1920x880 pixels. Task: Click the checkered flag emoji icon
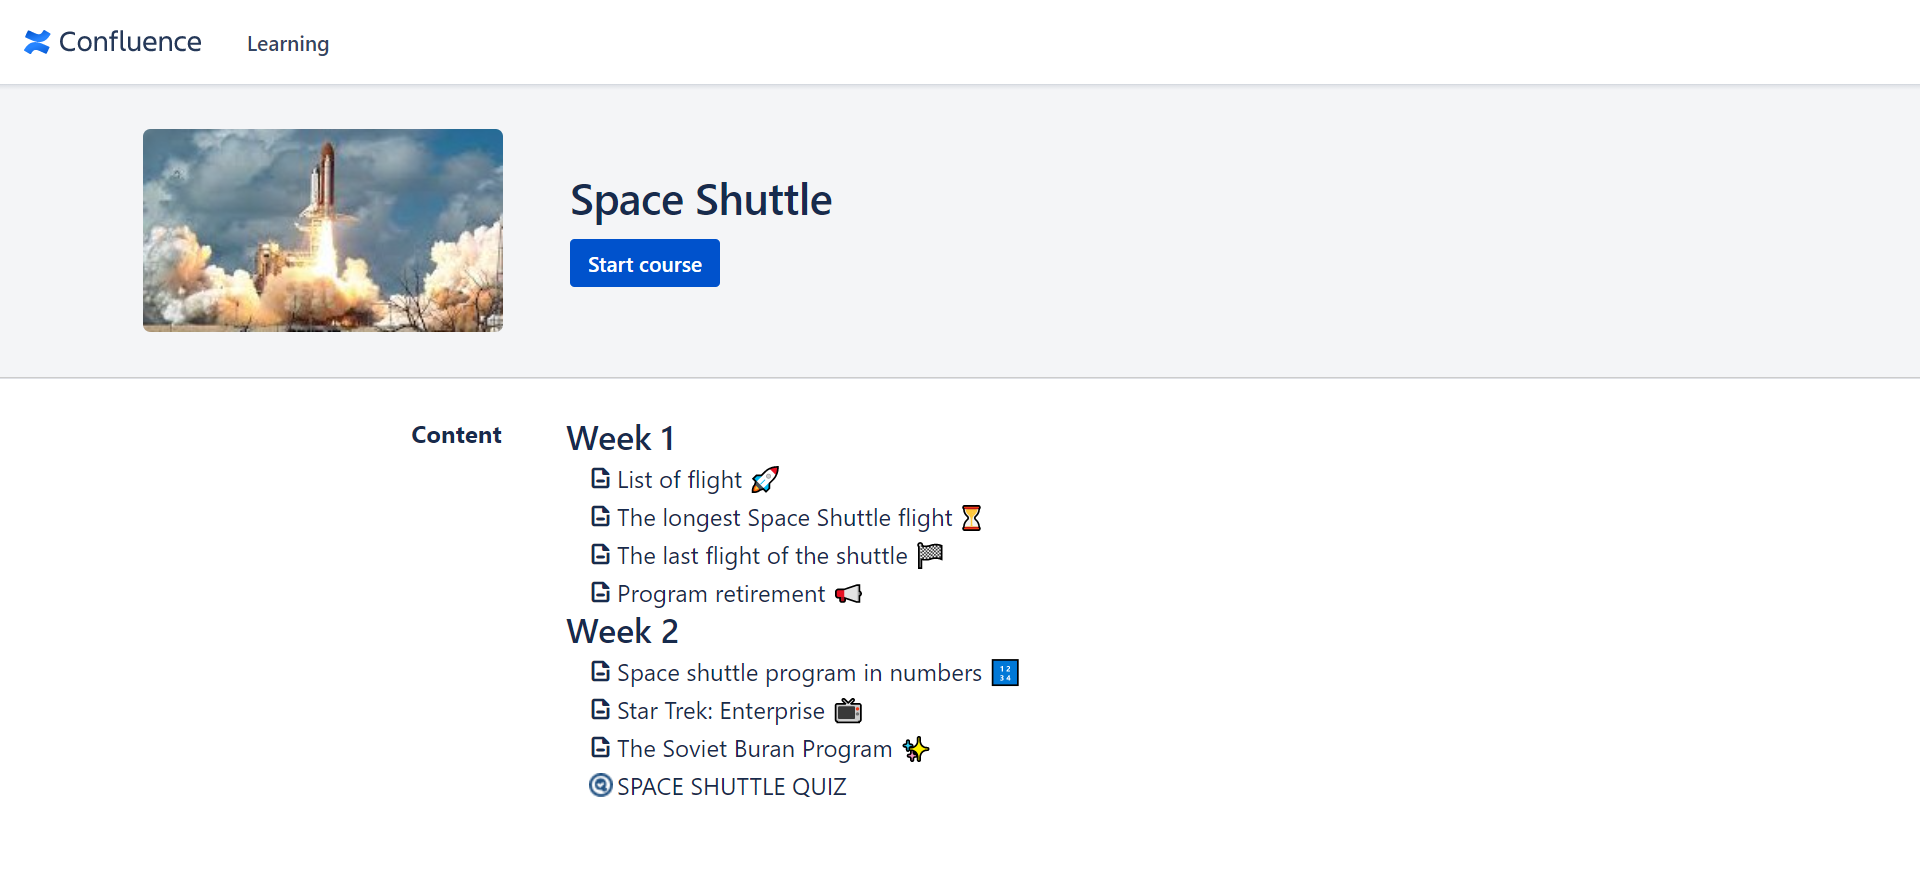(x=930, y=555)
